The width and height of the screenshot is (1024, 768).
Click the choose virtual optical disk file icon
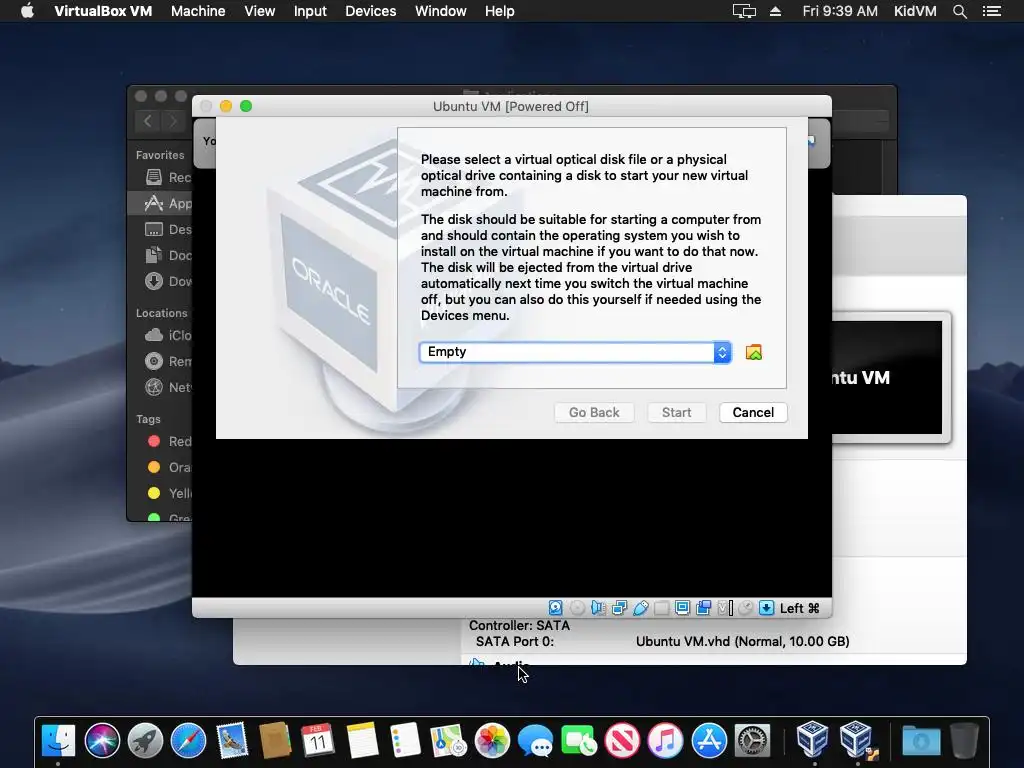tap(754, 353)
